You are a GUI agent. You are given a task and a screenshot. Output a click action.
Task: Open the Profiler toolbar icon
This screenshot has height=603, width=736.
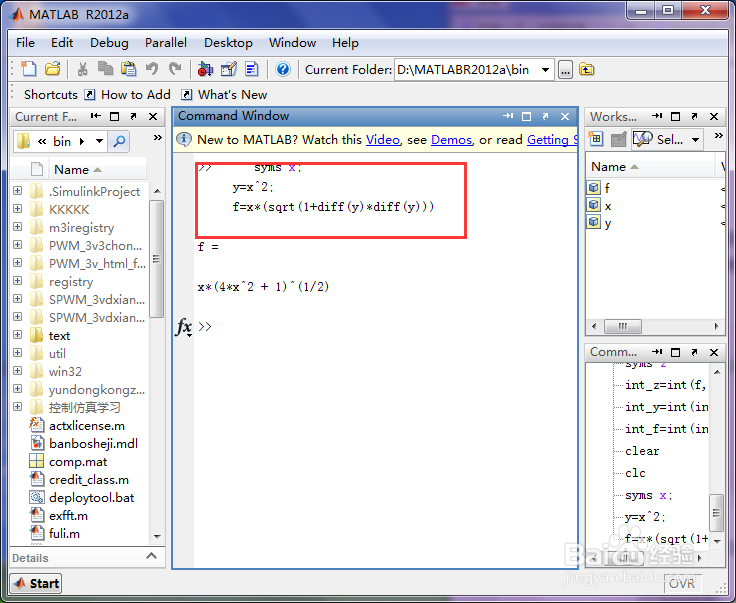click(252, 69)
